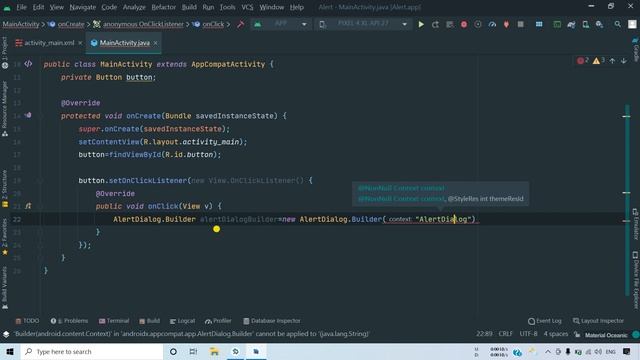
Task: Open Material Oceanic theme switcher
Action: pos(606,335)
